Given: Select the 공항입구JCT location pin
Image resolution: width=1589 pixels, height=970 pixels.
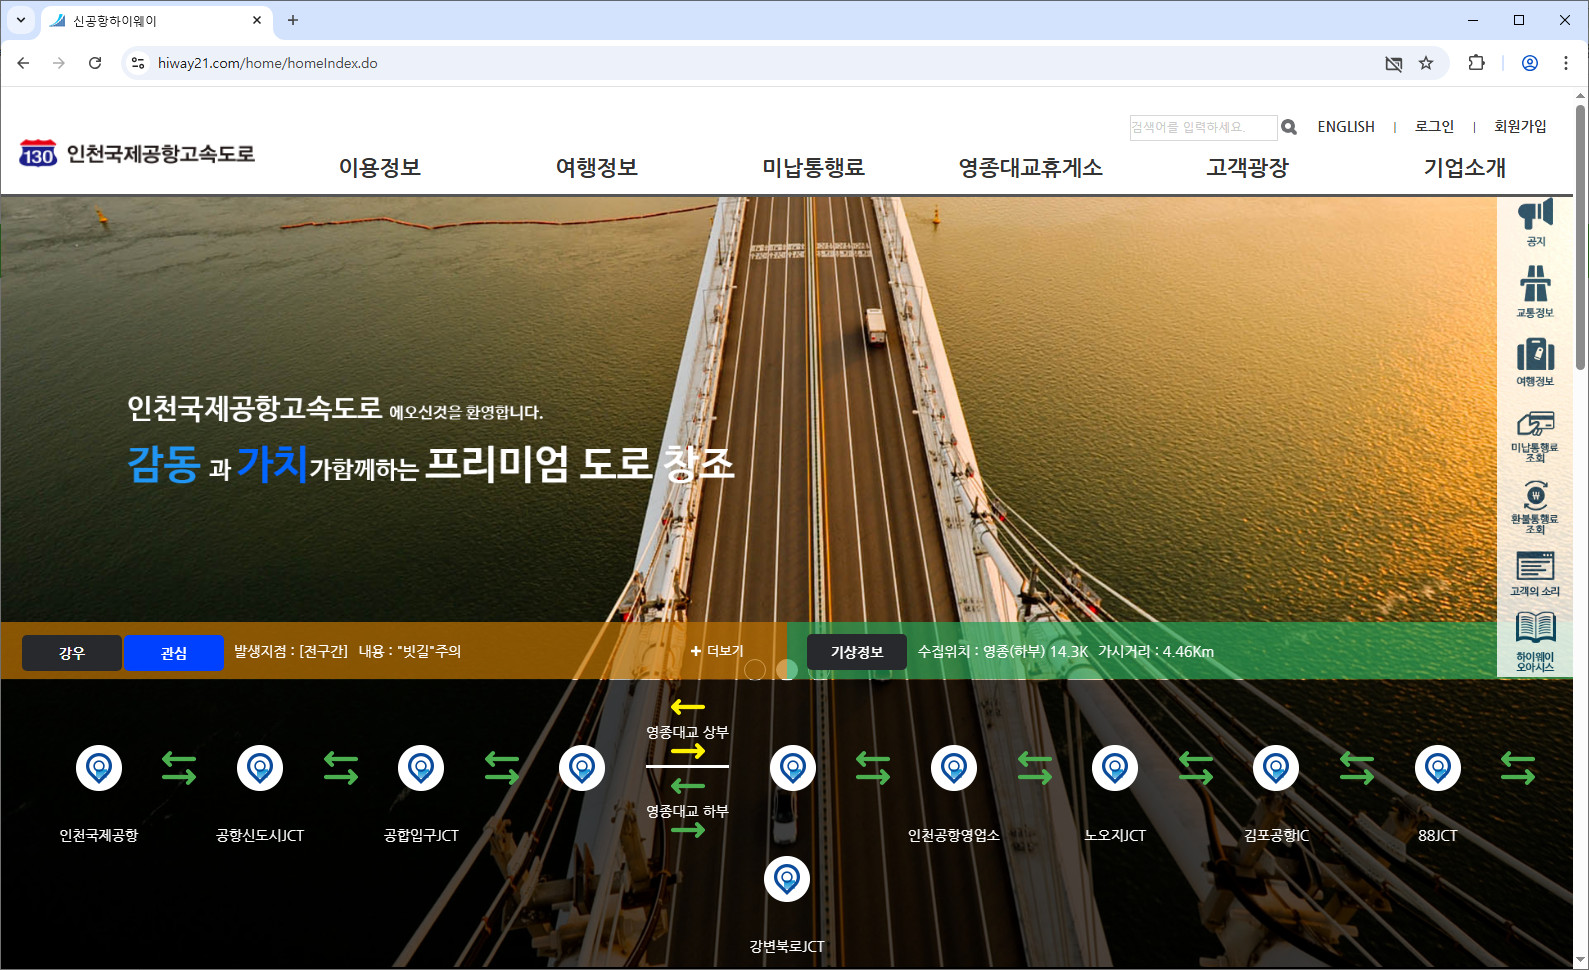Looking at the screenshot, I should point(421,768).
